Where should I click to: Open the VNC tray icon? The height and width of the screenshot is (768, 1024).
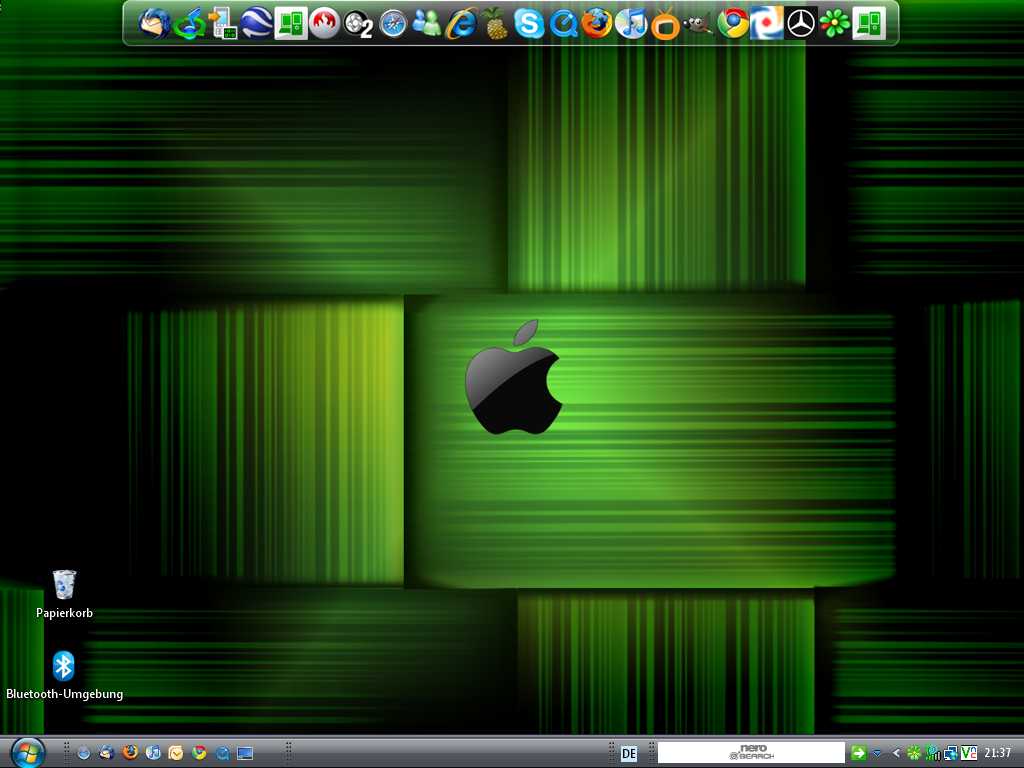[968, 753]
